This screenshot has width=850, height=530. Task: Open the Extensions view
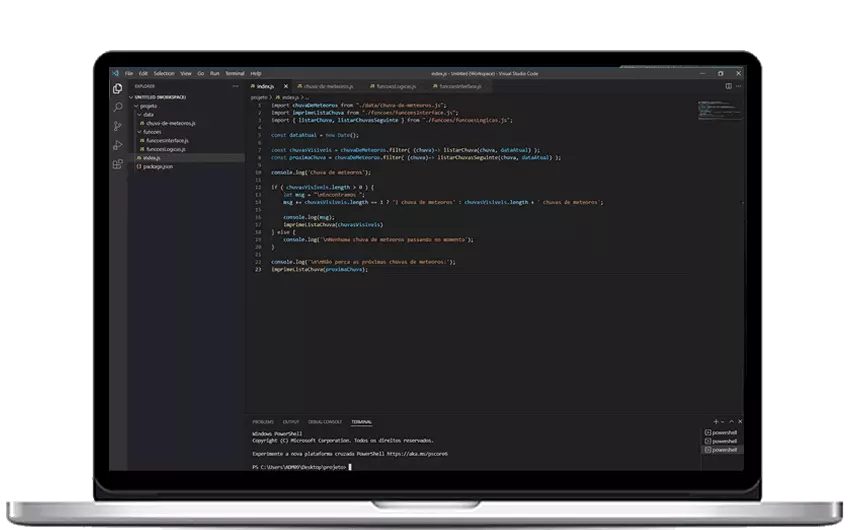(118, 164)
